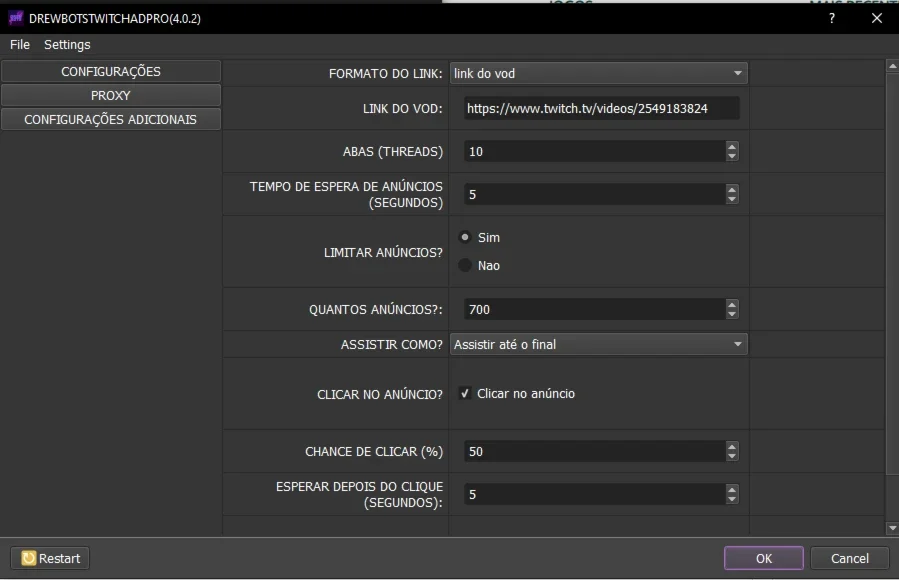Increase the QUANTOS ANÚNCIOS value

point(732,304)
